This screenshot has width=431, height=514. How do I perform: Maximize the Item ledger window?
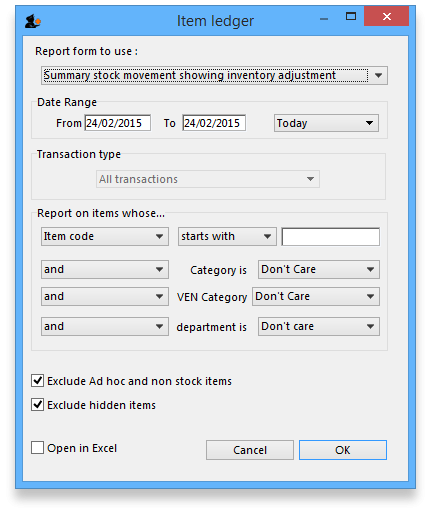351,16
